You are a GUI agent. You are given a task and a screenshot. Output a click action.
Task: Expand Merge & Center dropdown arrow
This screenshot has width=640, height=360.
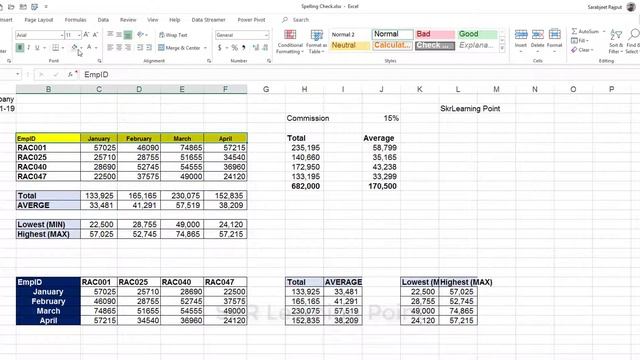tap(205, 48)
